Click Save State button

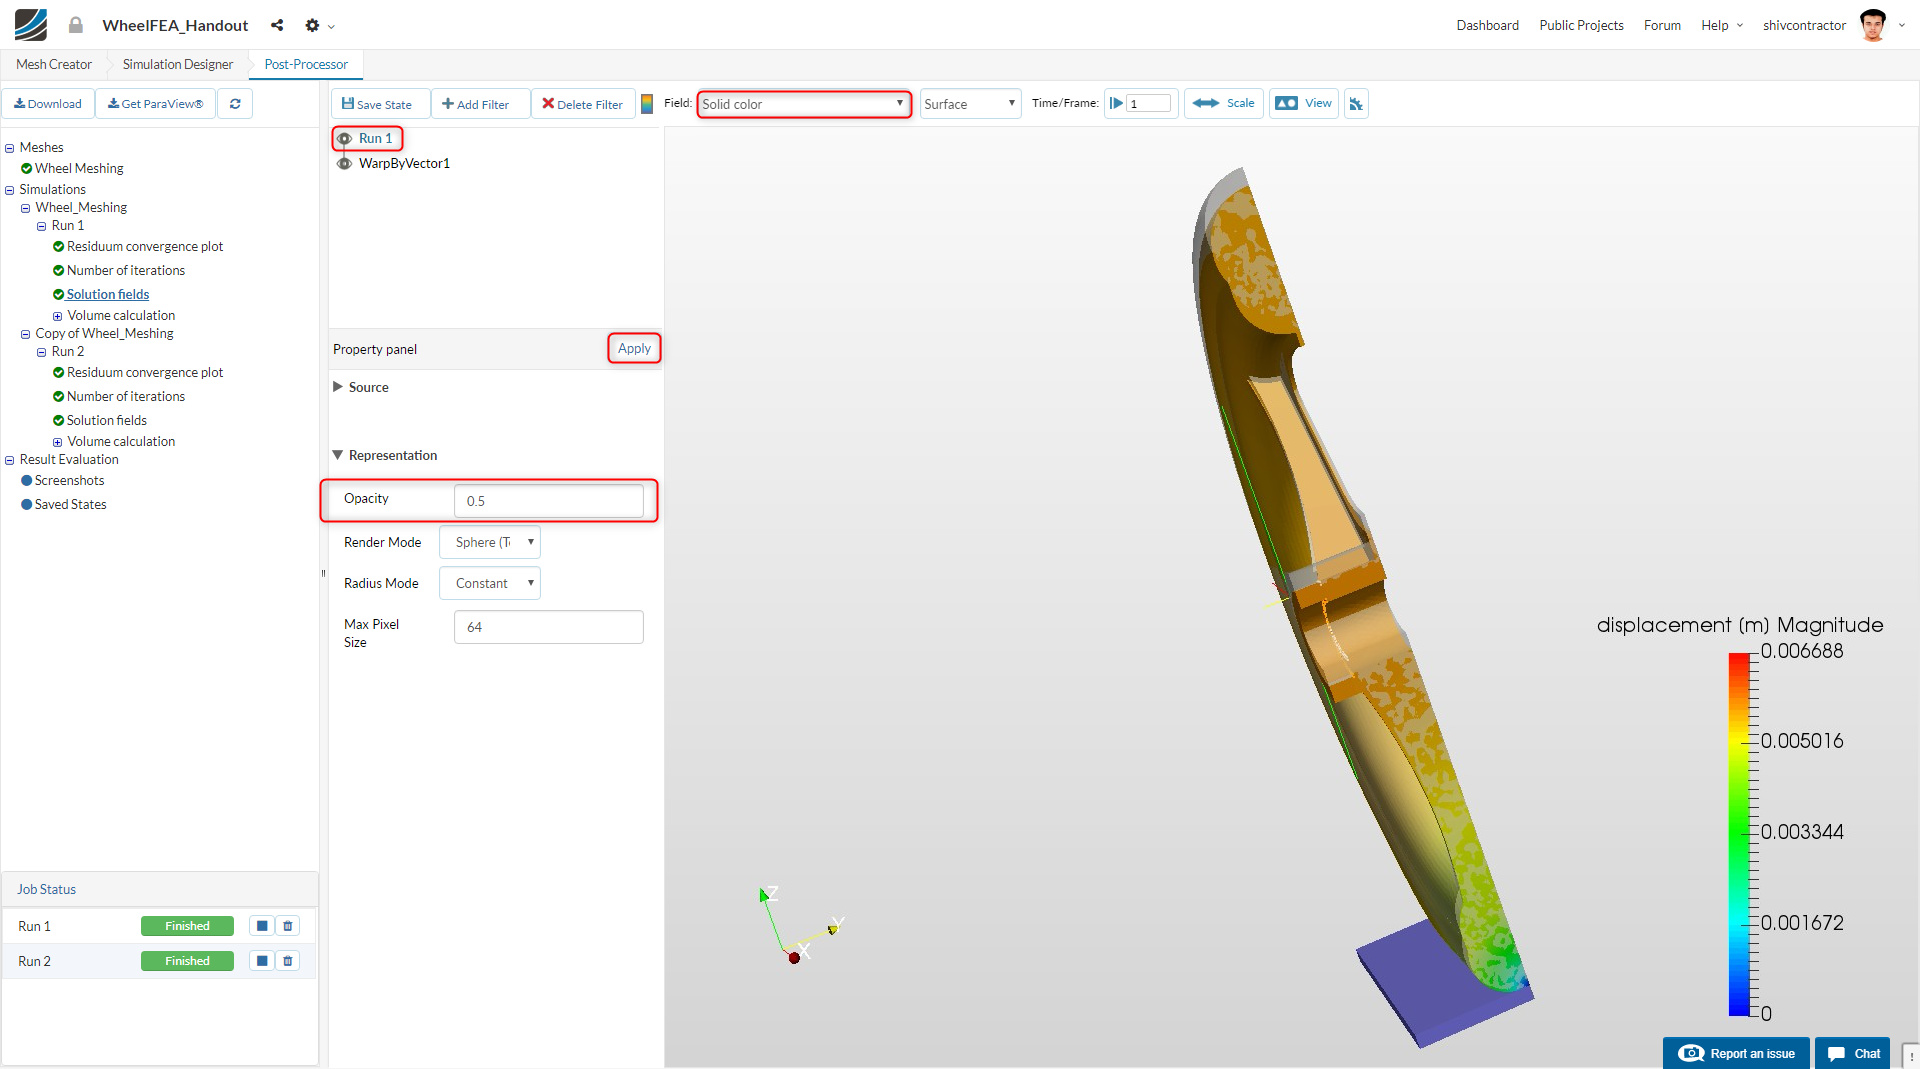point(380,104)
